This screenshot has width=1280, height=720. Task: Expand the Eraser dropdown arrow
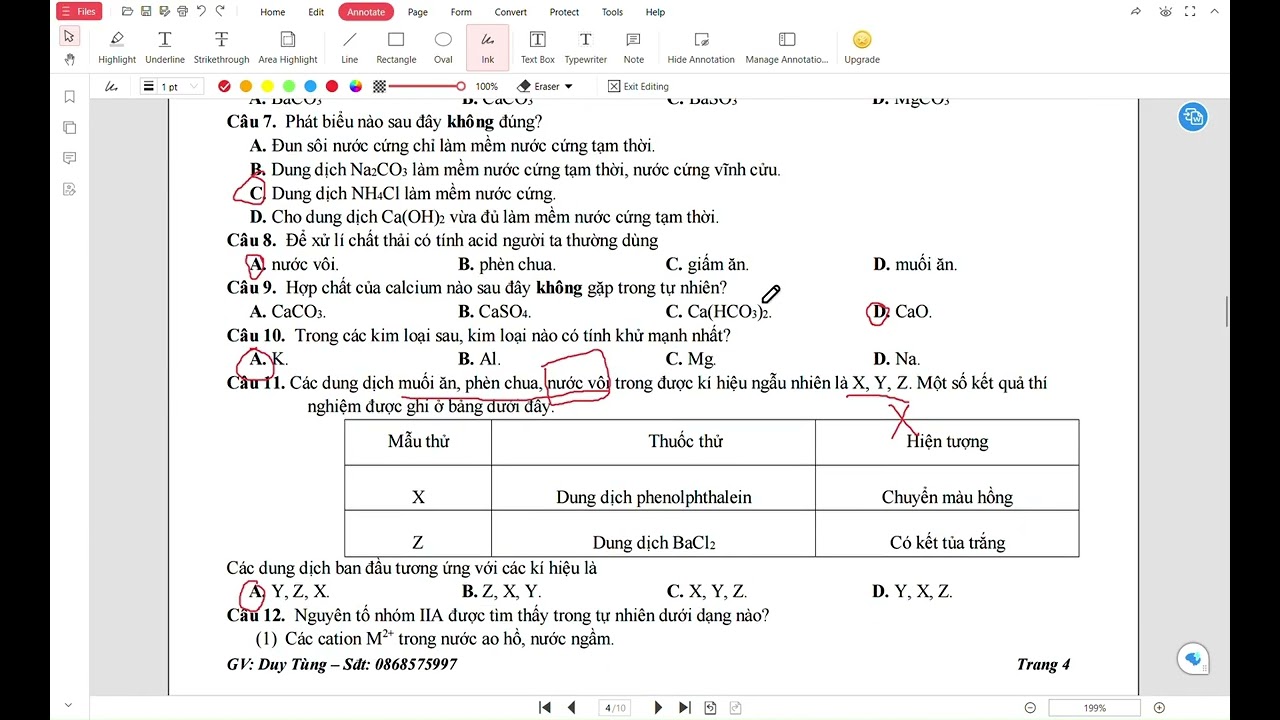[x=569, y=87]
